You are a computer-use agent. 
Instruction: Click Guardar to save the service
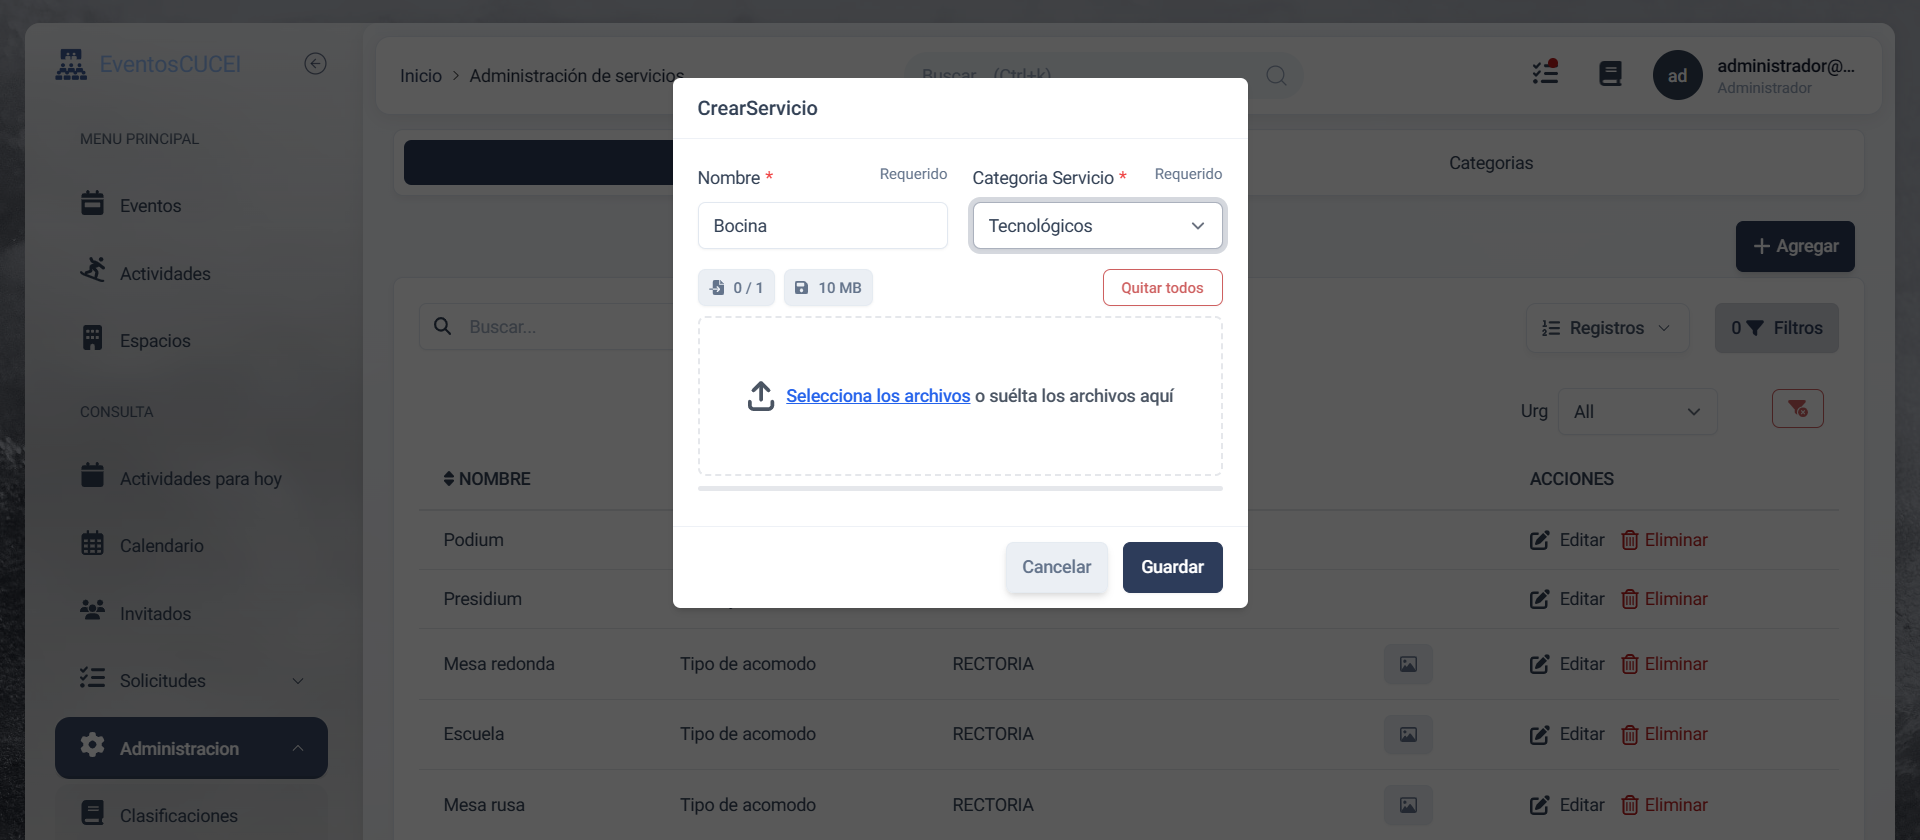point(1172,567)
